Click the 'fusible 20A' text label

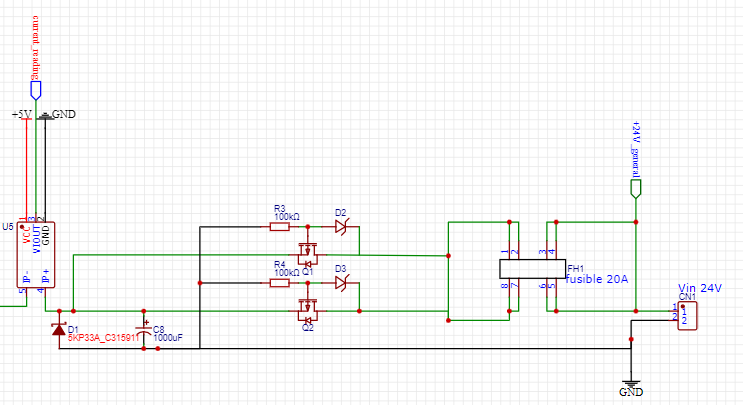[597, 279]
